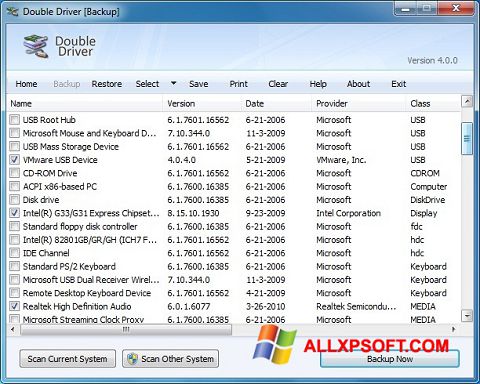The width and height of the screenshot is (480, 384).
Task: Select the Microsoft Streaming Clock Proxy row
Action: (233, 319)
